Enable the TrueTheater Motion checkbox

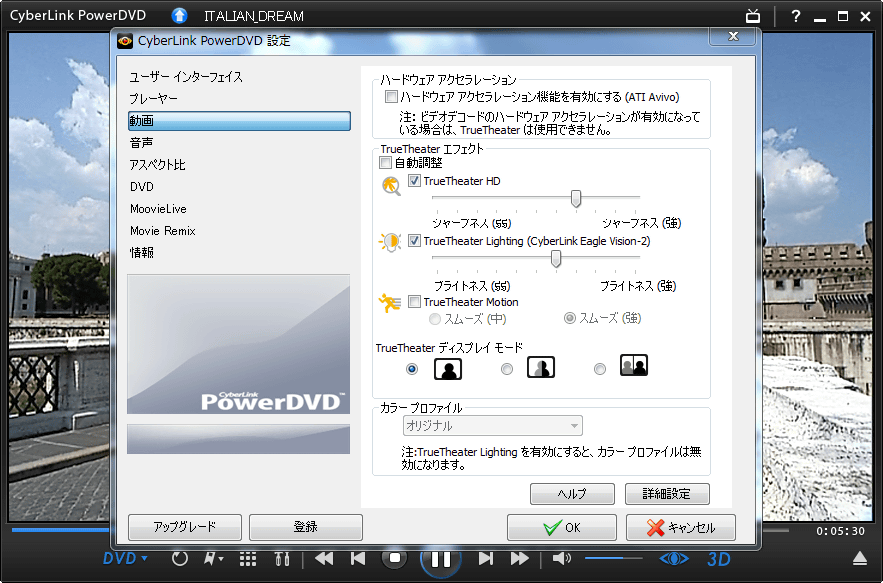tap(414, 301)
